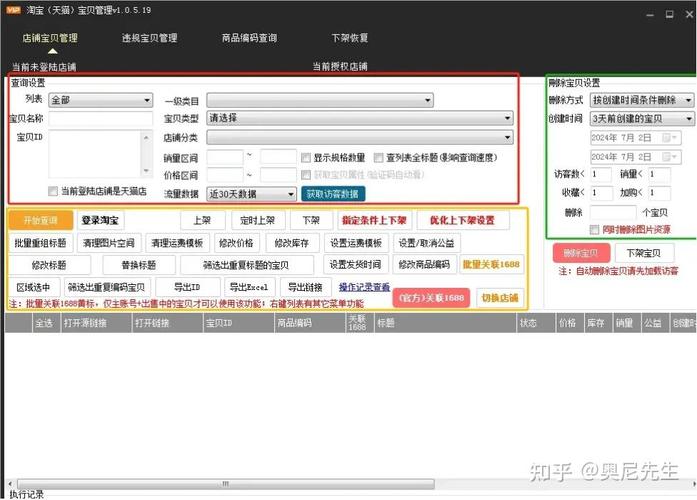Open 创建时间 3天前创建的宝贝 dropdown

641,119
